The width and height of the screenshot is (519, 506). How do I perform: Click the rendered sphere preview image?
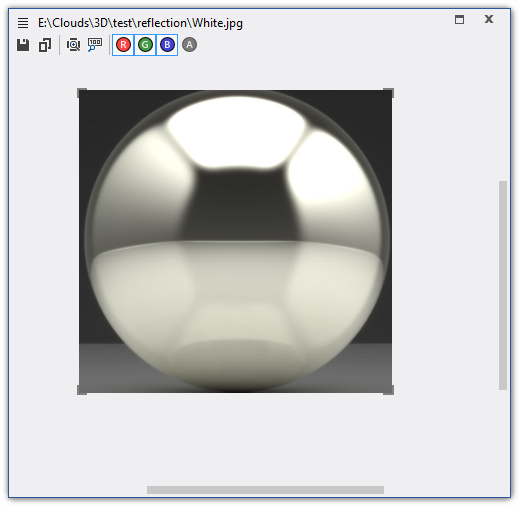(x=235, y=241)
